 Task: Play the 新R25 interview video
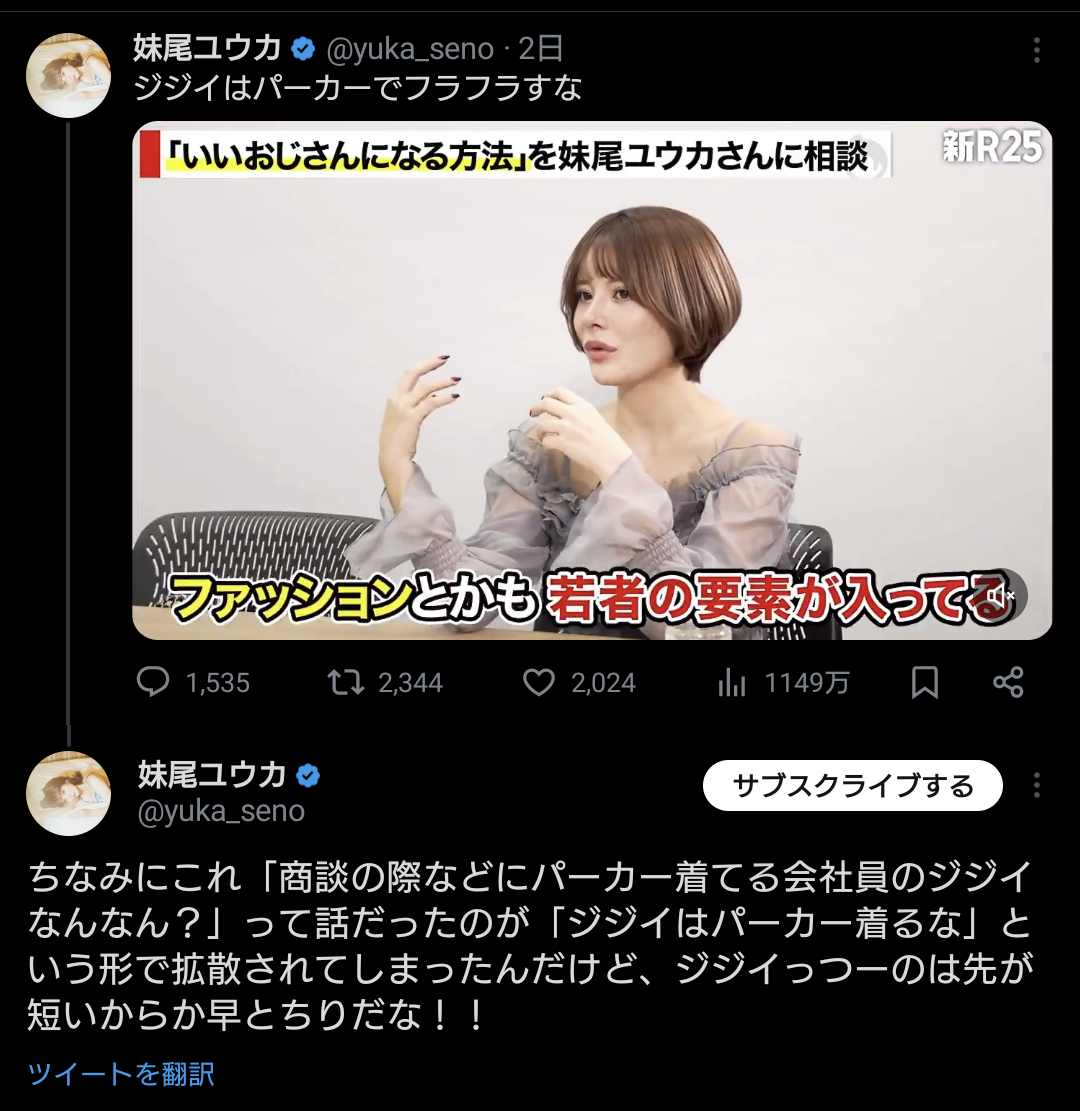tap(592, 380)
